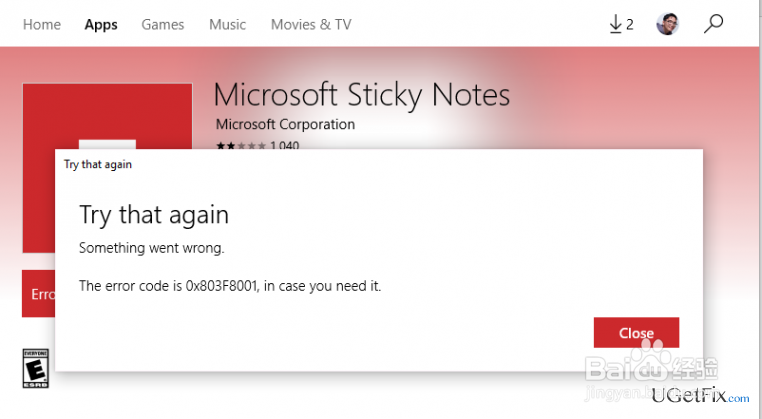Open the downloads indicator showing 2

622,24
